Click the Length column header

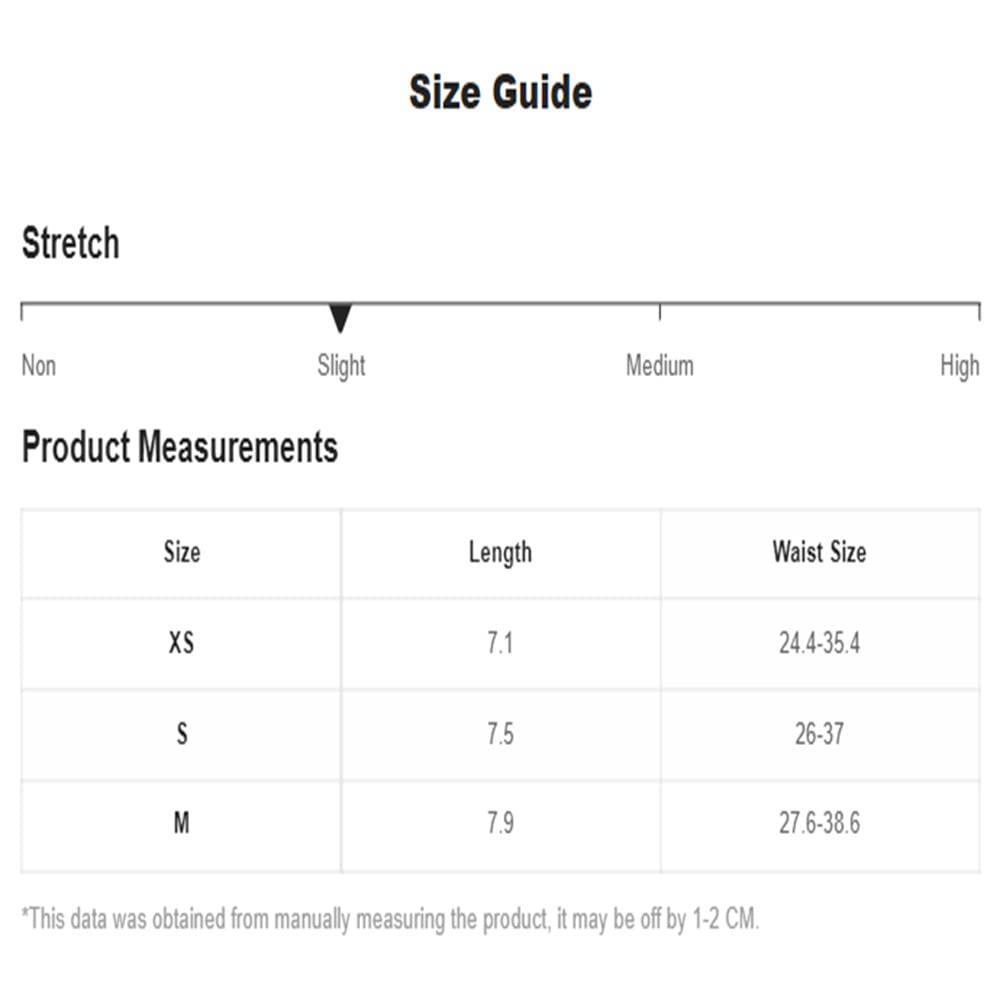(501, 552)
